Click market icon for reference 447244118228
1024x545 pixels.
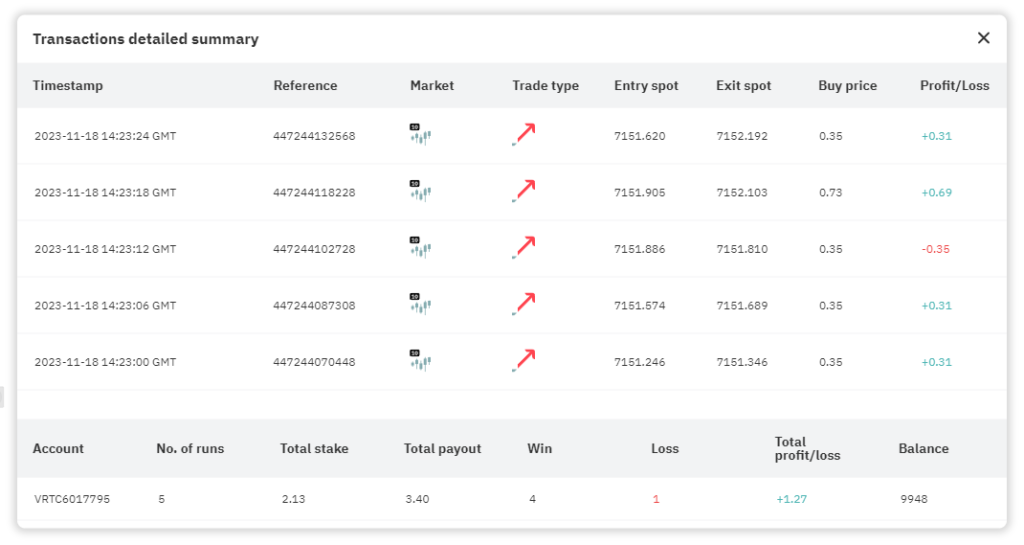point(420,191)
